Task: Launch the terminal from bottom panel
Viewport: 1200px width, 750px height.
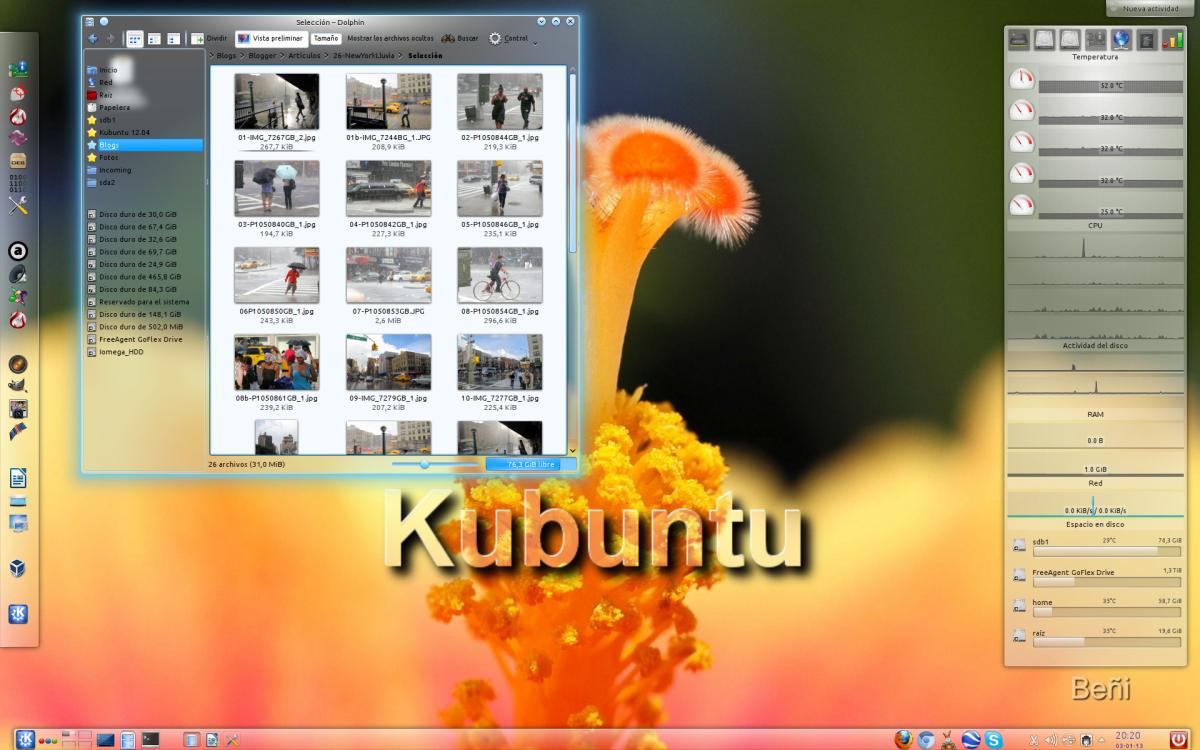Action: click(151, 739)
